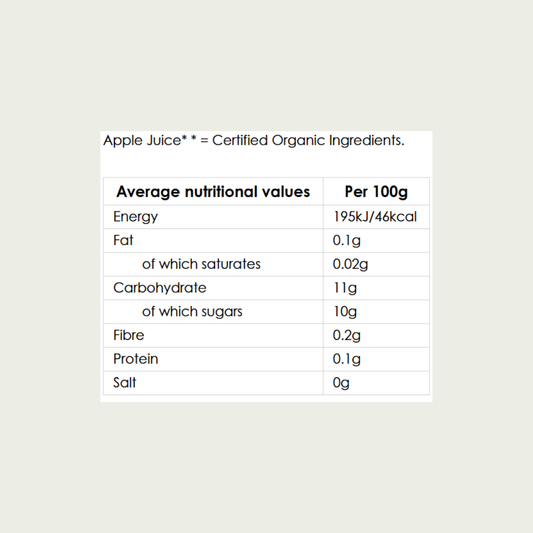Click the 0g salt value

[x=341, y=383]
